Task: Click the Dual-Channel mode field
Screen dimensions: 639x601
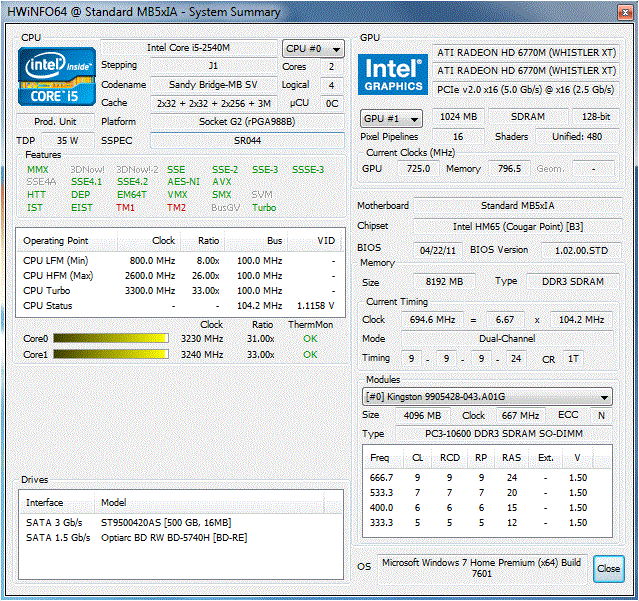Action: (x=507, y=339)
